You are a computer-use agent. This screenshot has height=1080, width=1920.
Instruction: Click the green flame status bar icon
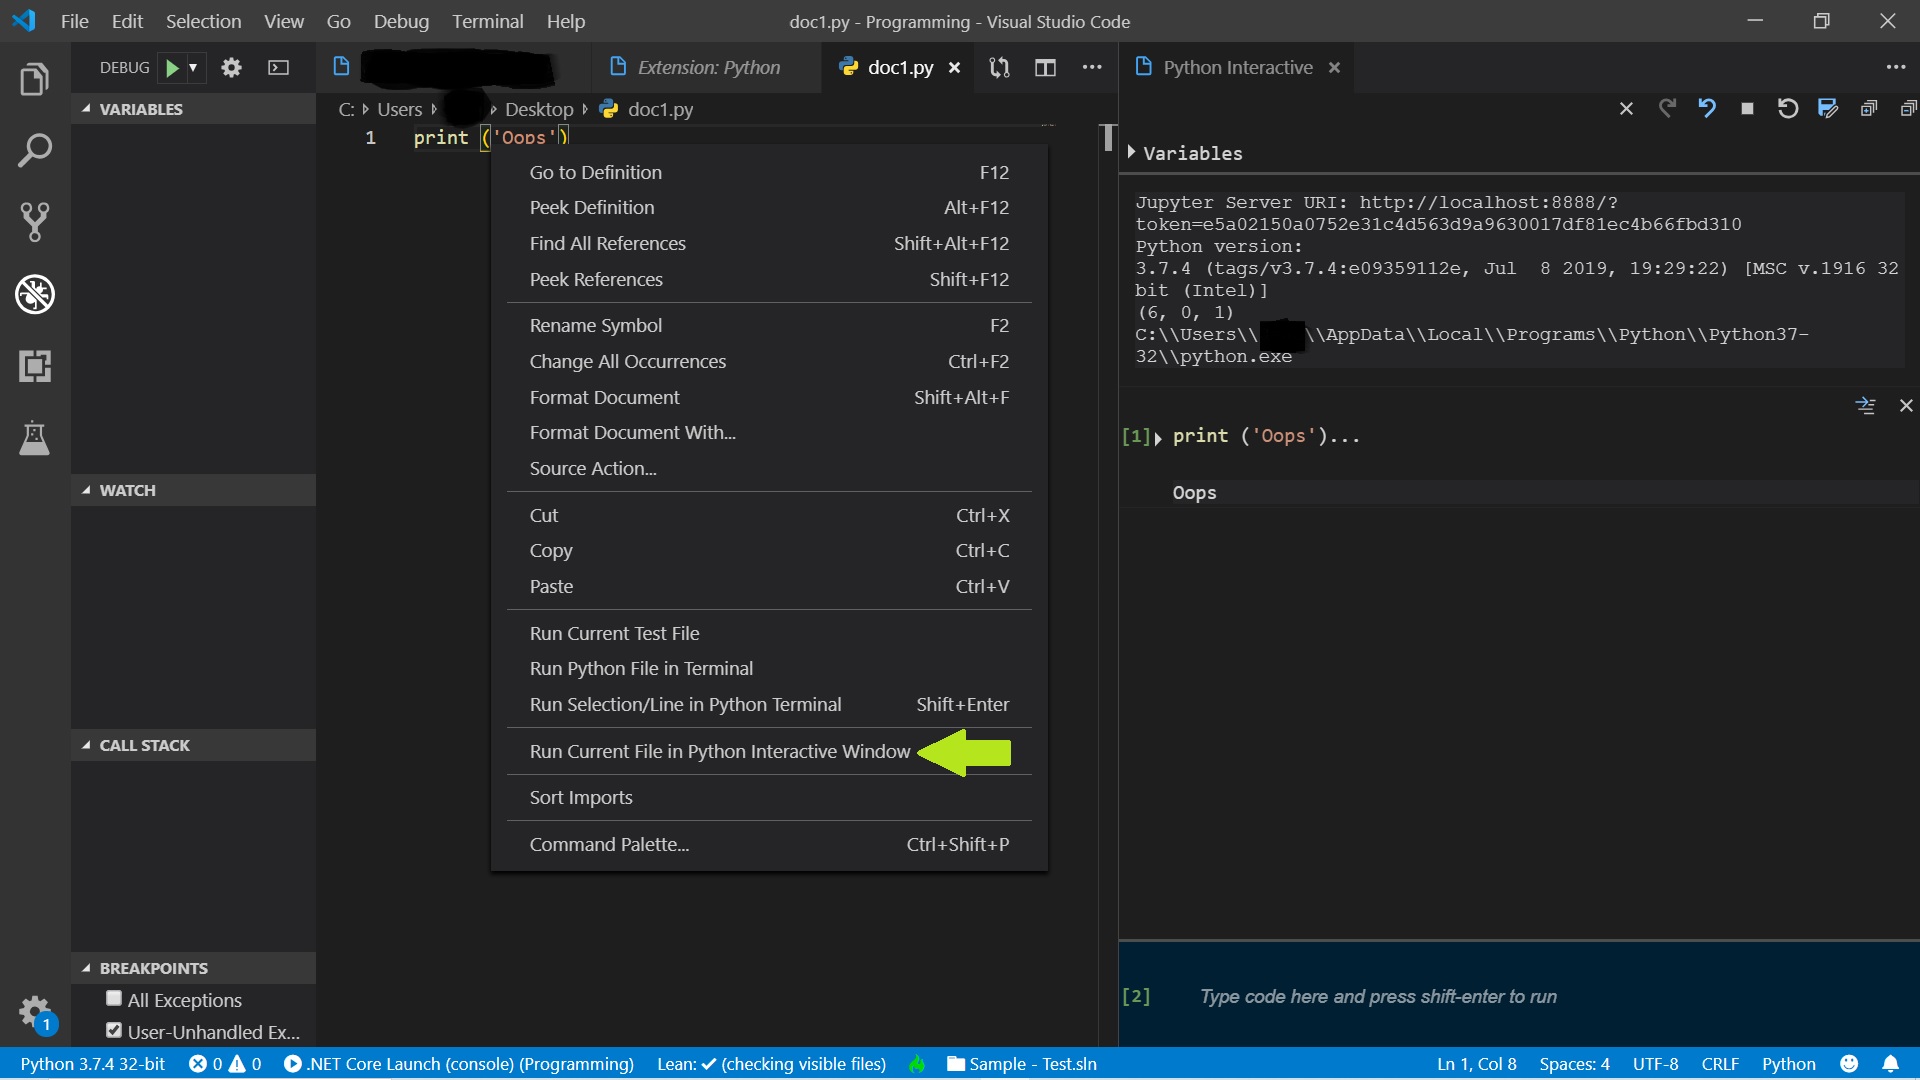click(x=917, y=1064)
